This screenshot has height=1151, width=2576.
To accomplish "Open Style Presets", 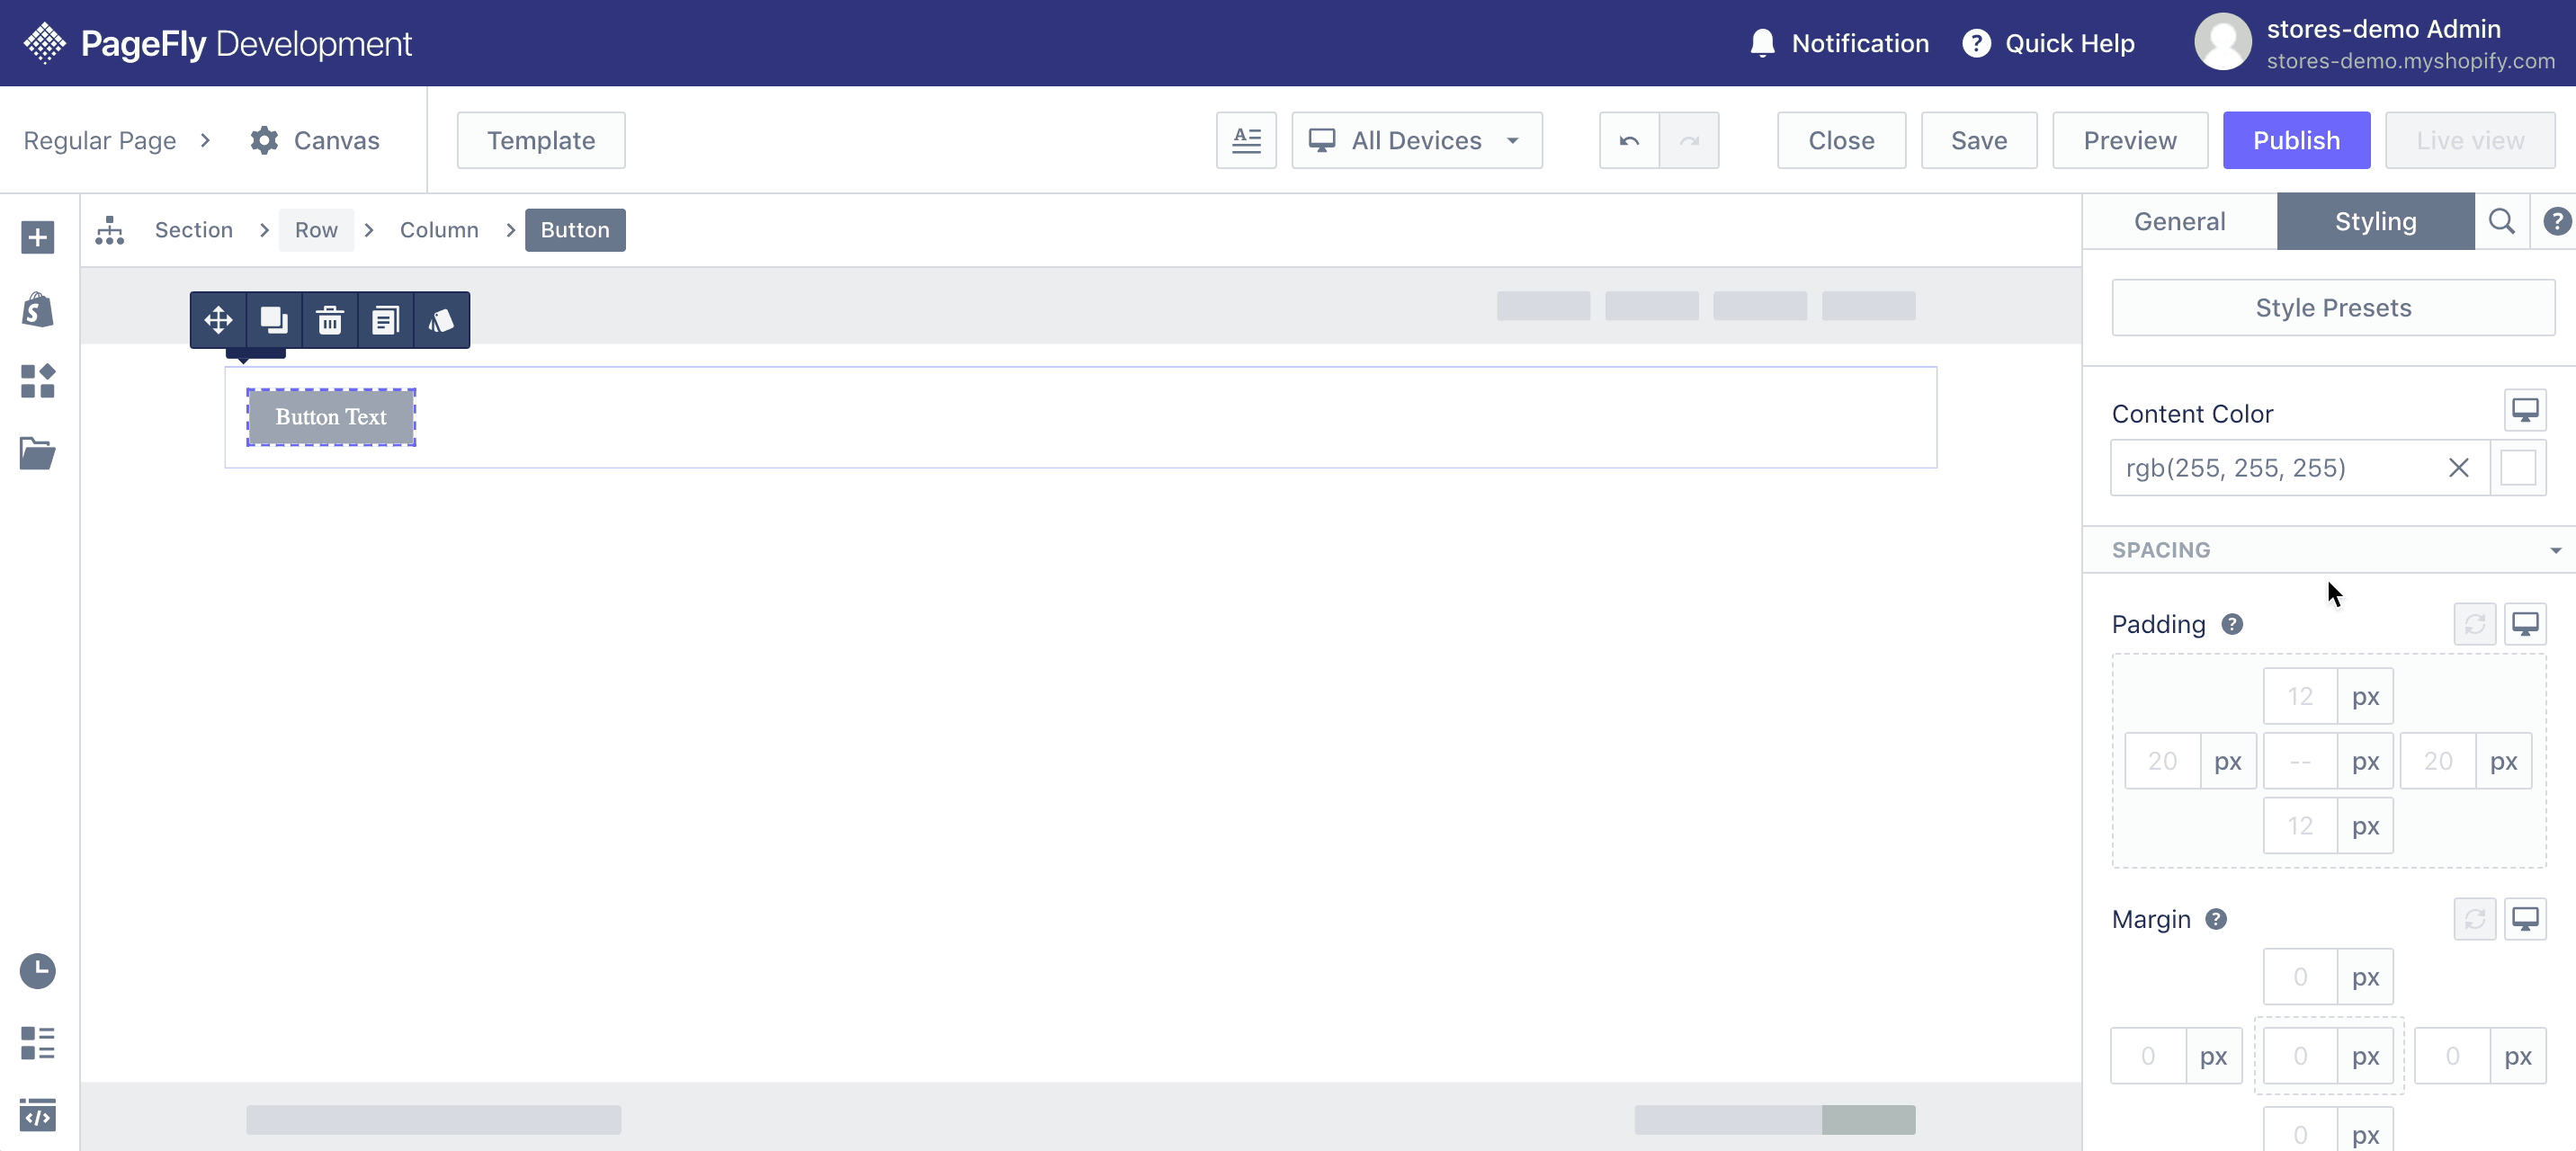I will [2333, 308].
